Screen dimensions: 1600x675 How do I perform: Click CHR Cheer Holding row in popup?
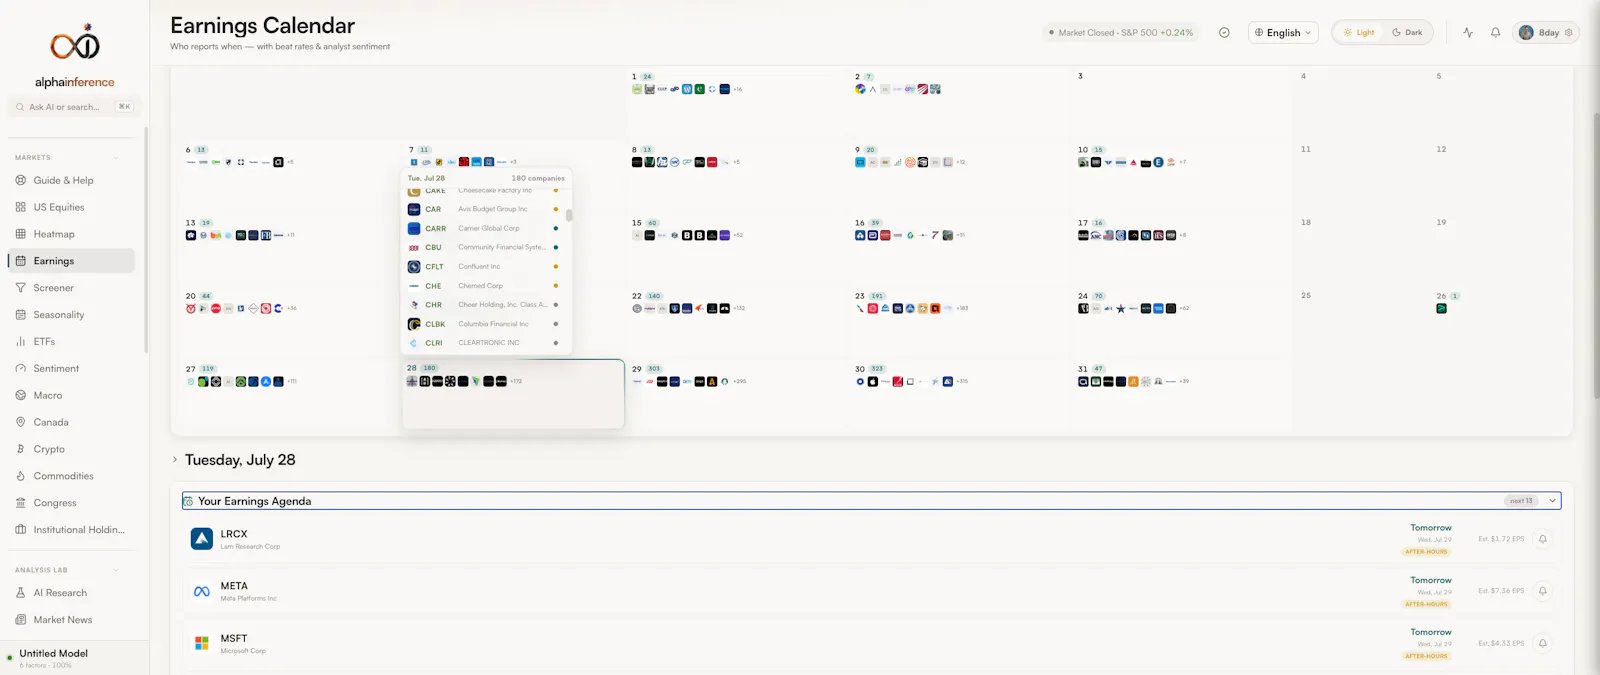(x=485, y=305)
